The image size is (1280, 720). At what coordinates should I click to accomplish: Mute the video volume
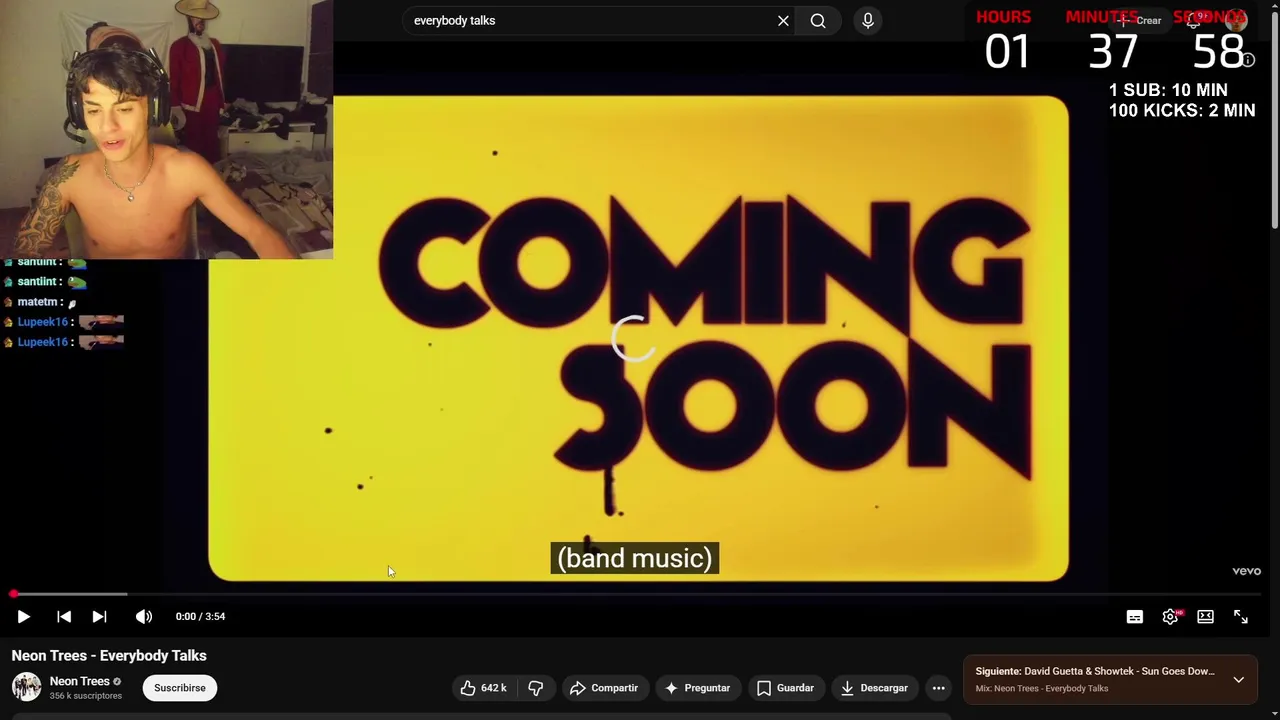coord(144,617)
